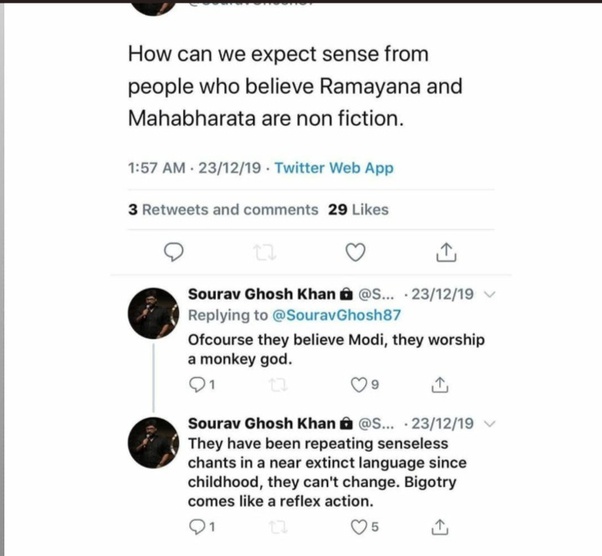Image resolution: width=602 pixels, height=556 pixels.
Task: Share the senseless chants reply
Action: coord(439,525)
